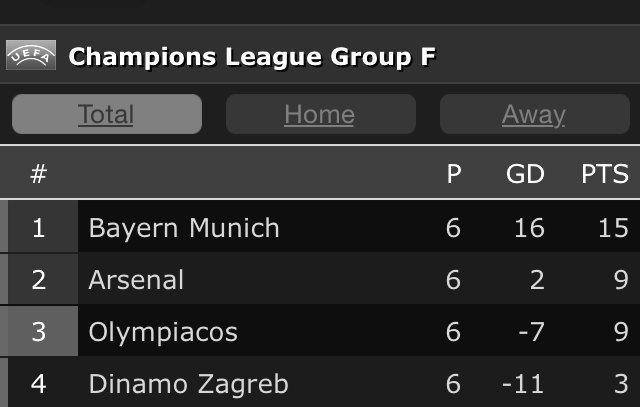Open the Bayern Munich team row
The height and width of the screenshot is (407, 640).
[x=320, y=227]
